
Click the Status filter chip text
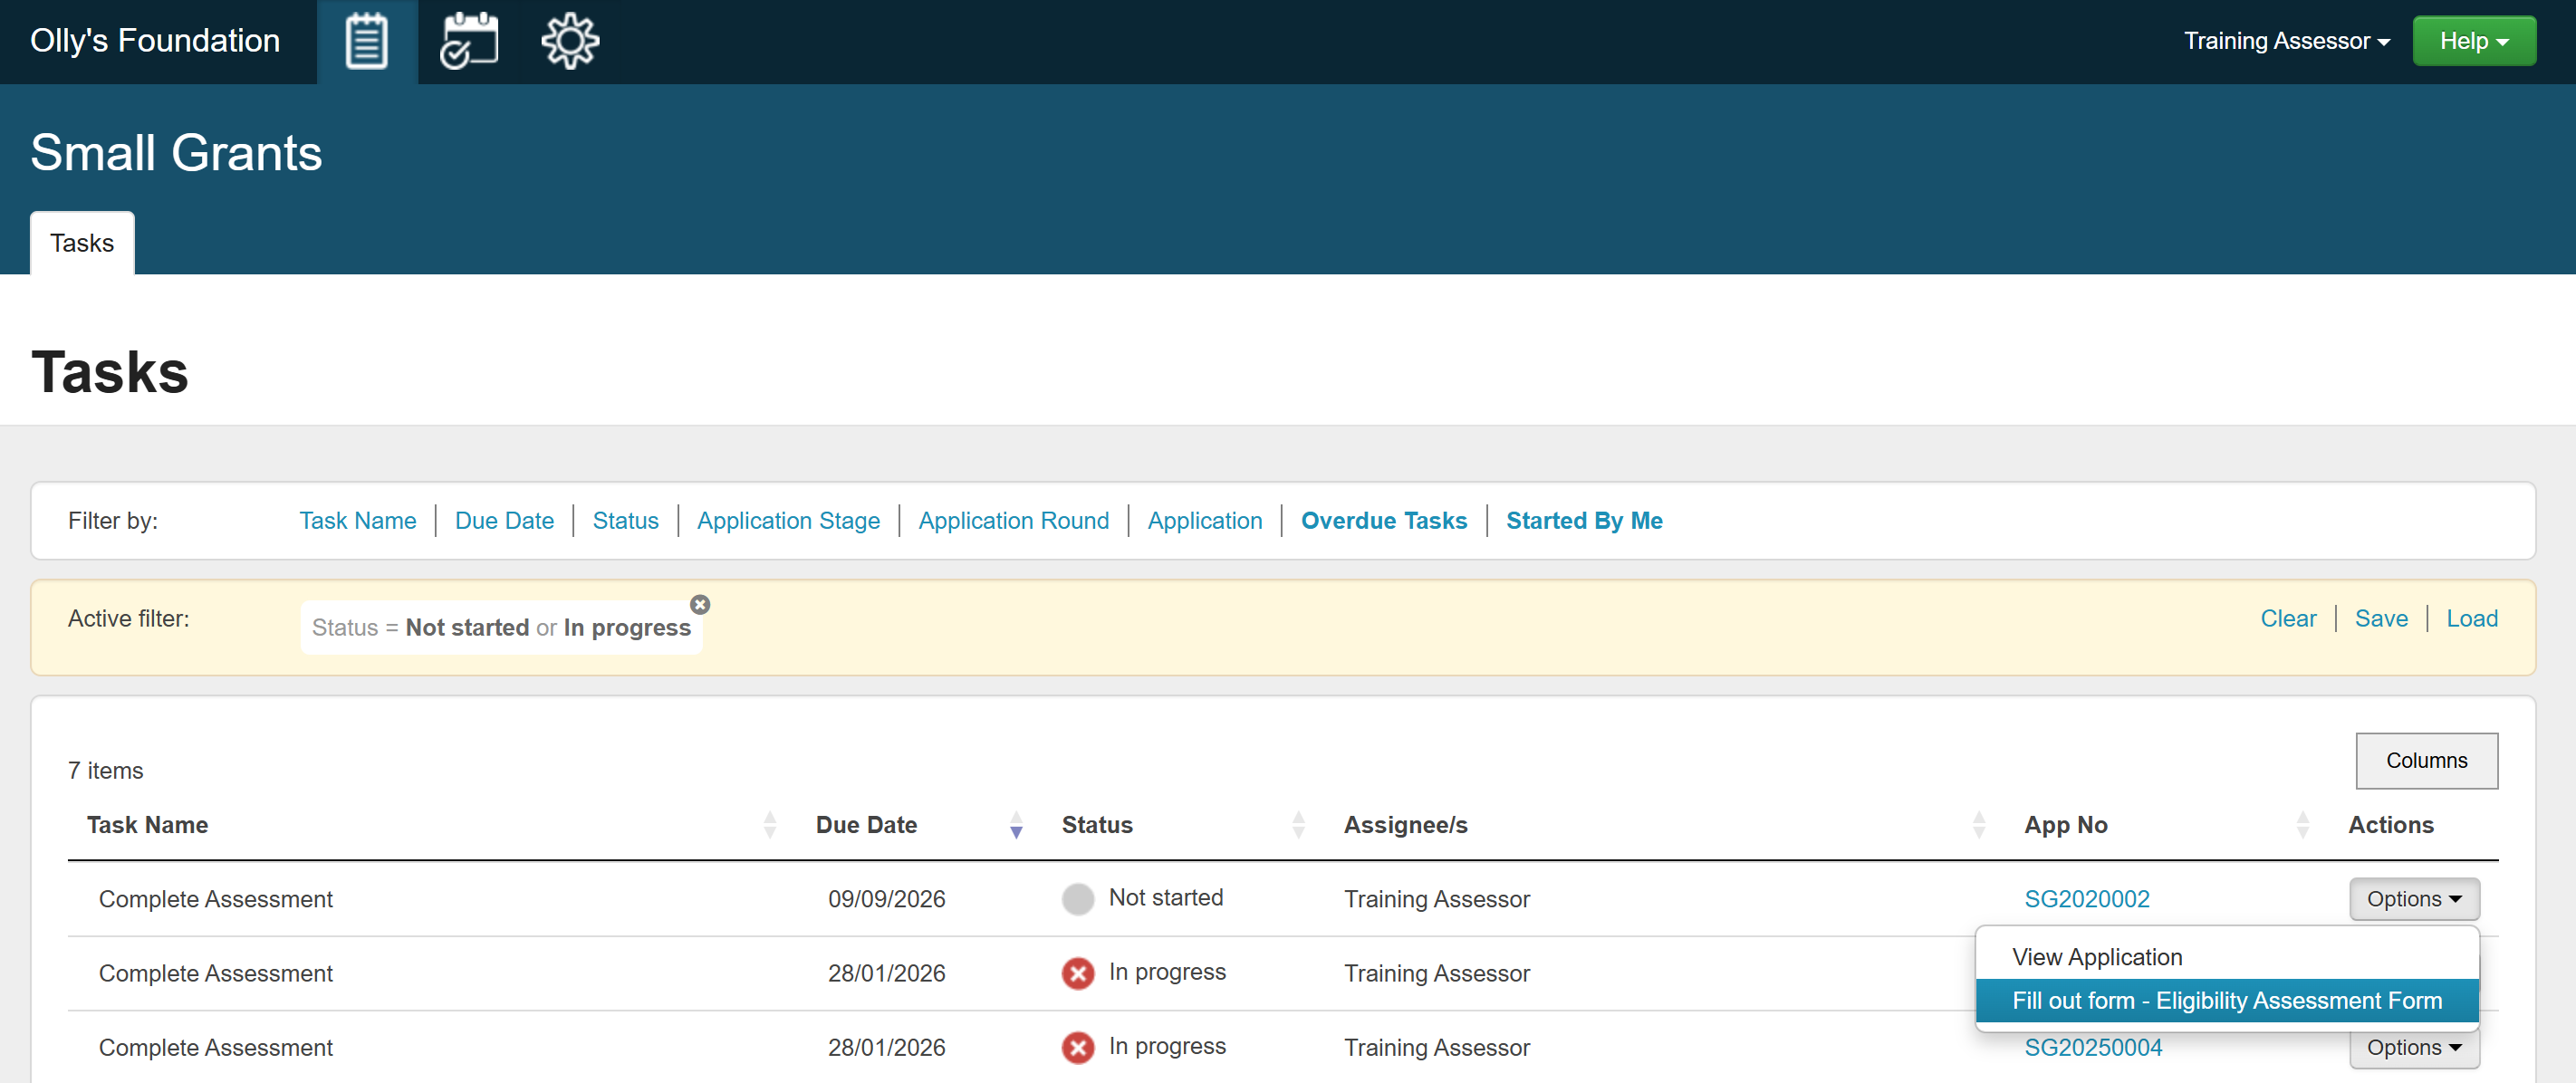pos(501,628)
